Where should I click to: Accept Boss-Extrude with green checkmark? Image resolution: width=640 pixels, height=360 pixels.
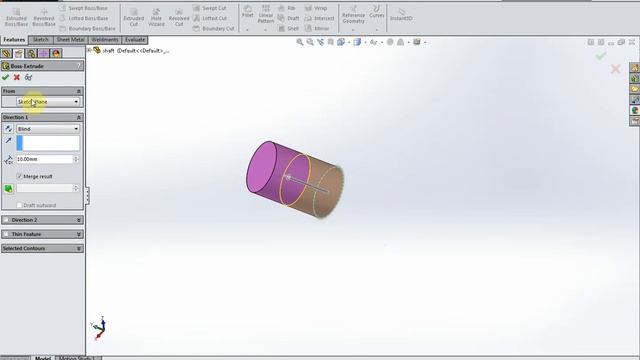pyautogui.click(x=5, y=77)
